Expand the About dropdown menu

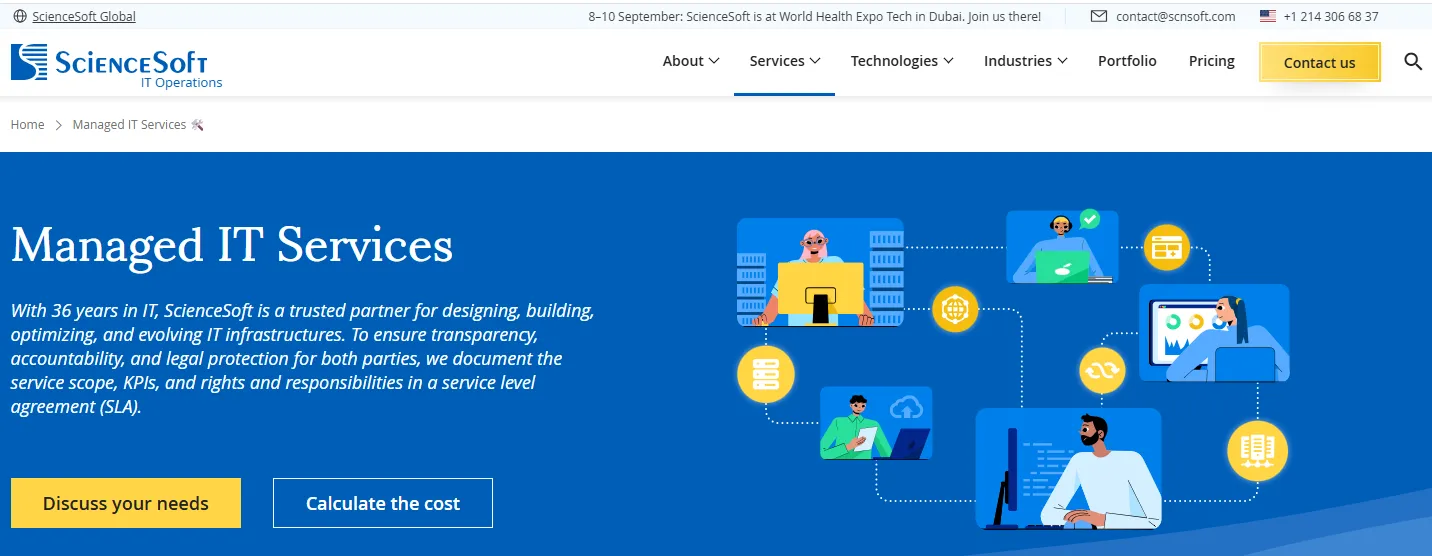coord(690,61)
